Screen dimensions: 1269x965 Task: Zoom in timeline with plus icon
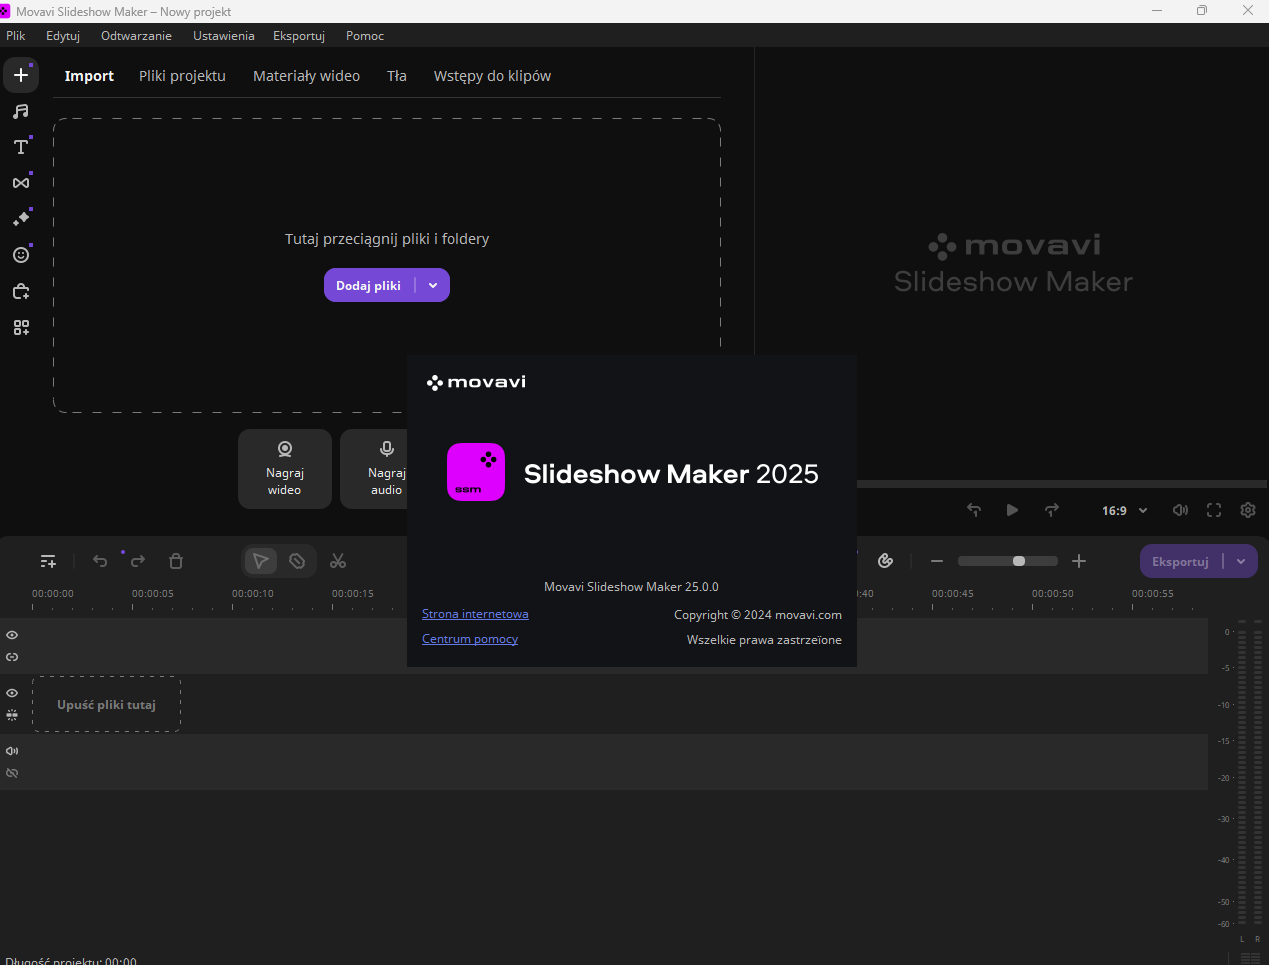click(1079, 561)
